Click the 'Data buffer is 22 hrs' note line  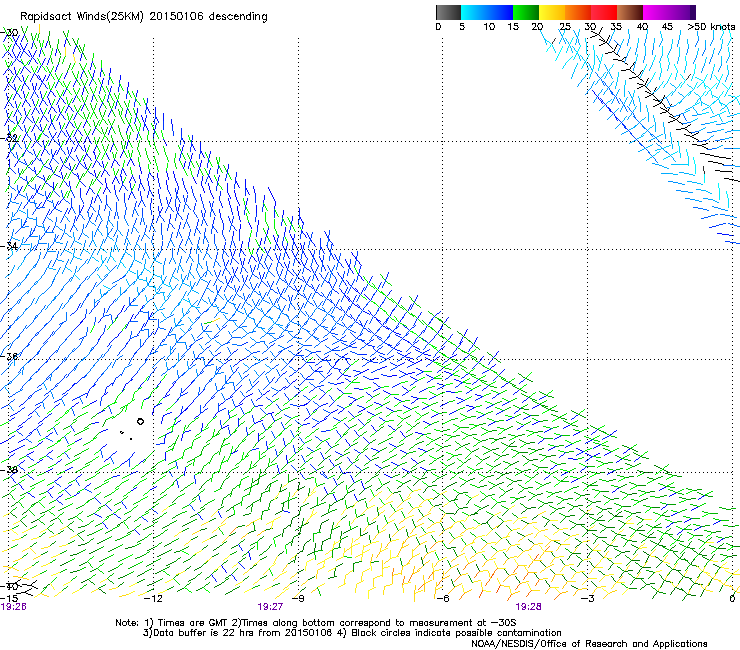point(352,633)
